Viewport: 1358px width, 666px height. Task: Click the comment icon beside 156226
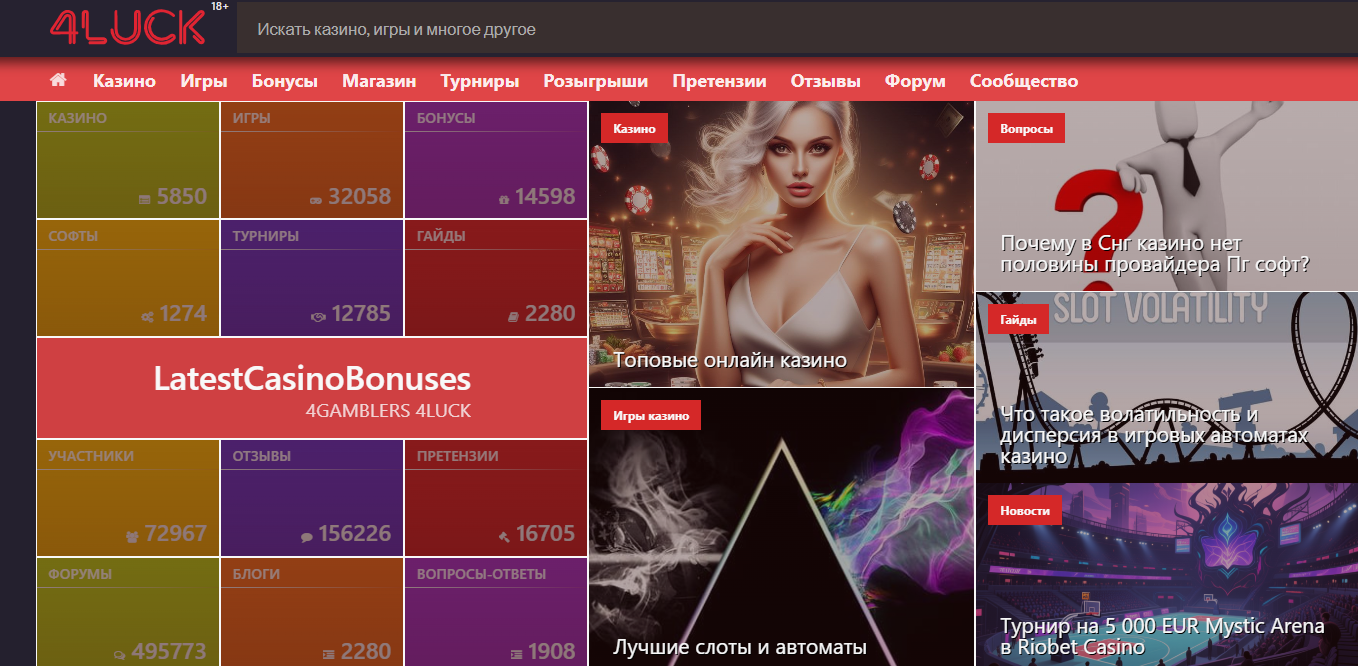[306, 537]
